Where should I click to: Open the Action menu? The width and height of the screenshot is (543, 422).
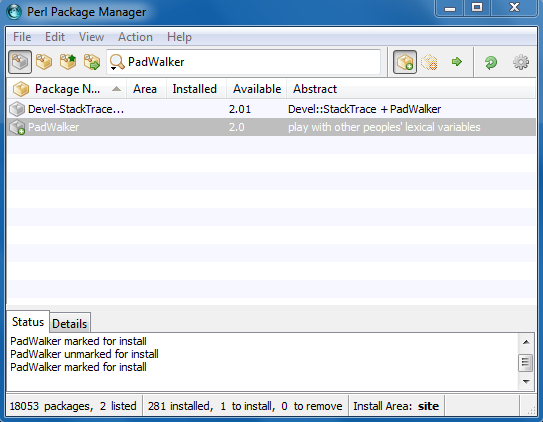pos(135,37)
